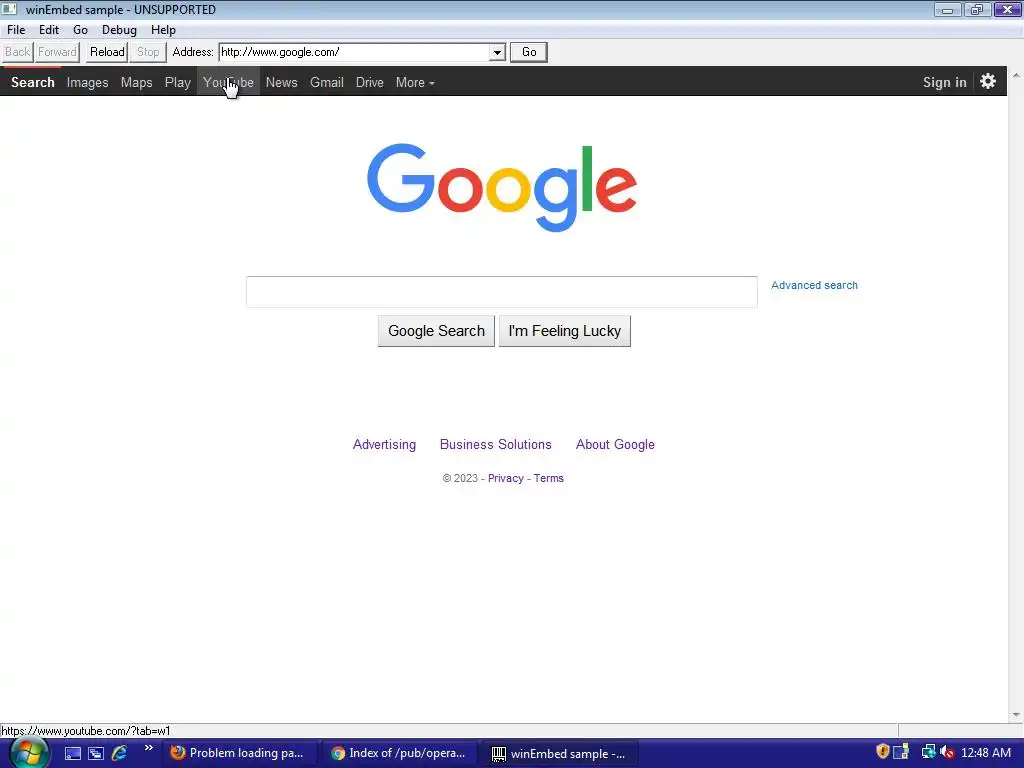Click the muted volume tray icon
1024x768 pixels.
(x=947, y=752)
